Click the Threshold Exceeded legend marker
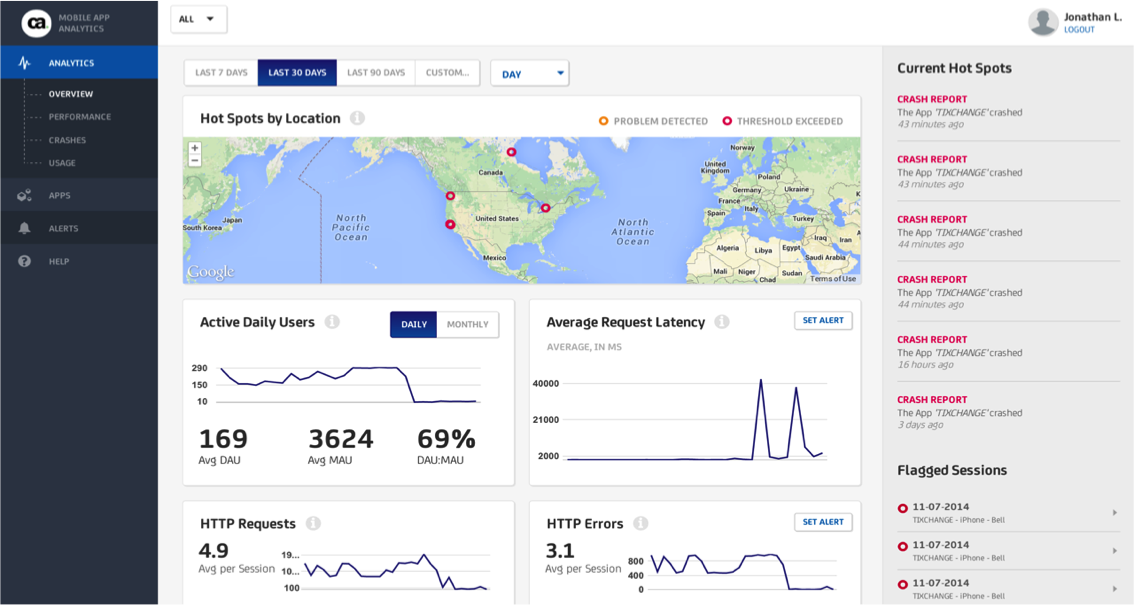The width and height of the screenshot is (1134, 605). pos(727,121)
